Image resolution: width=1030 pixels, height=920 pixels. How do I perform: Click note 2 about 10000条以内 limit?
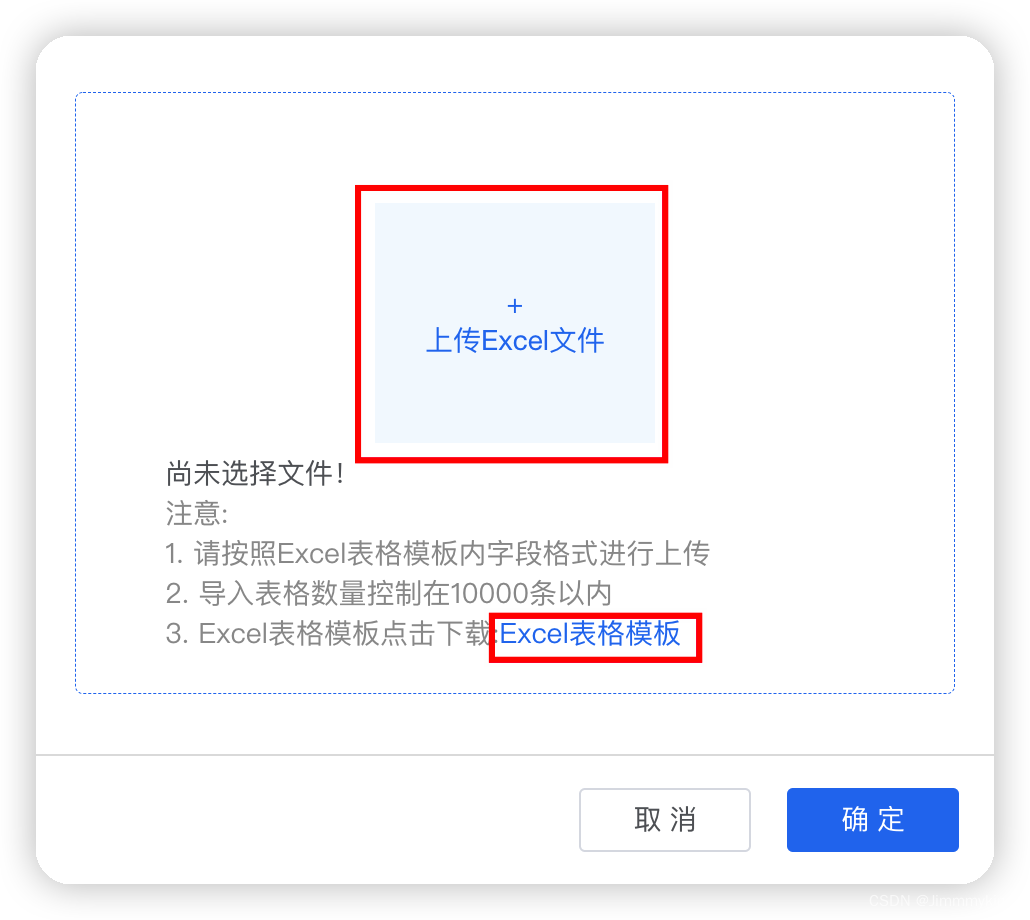point(389,594)
